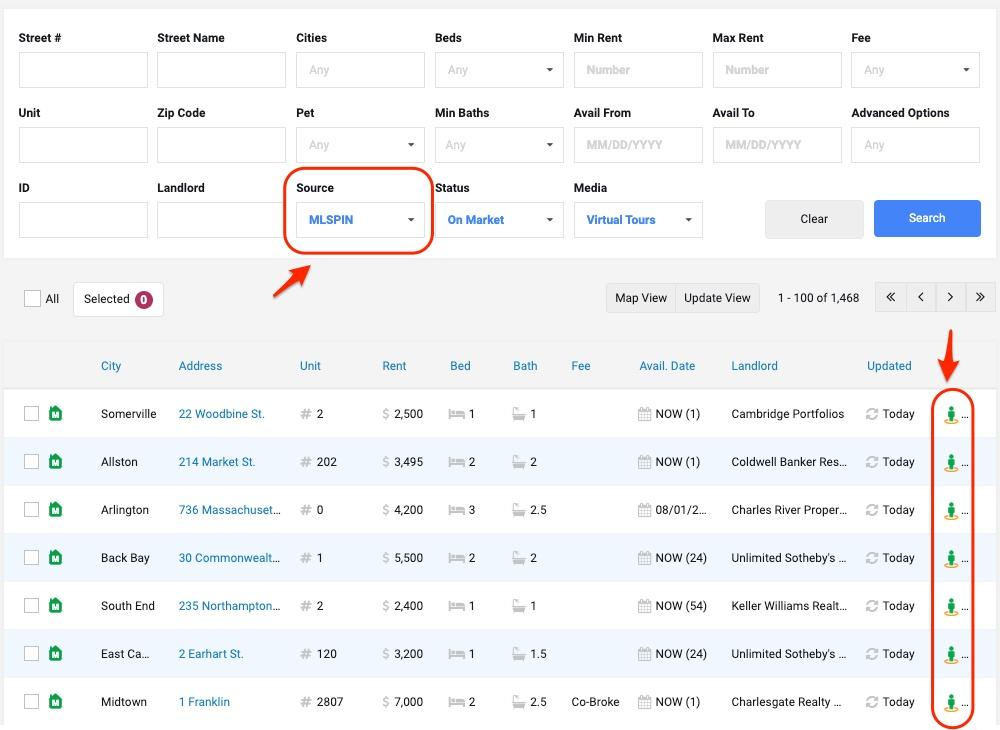
Task: Select the South End listing checkbox
Action: pyautogui.click(x=32, y=606)
